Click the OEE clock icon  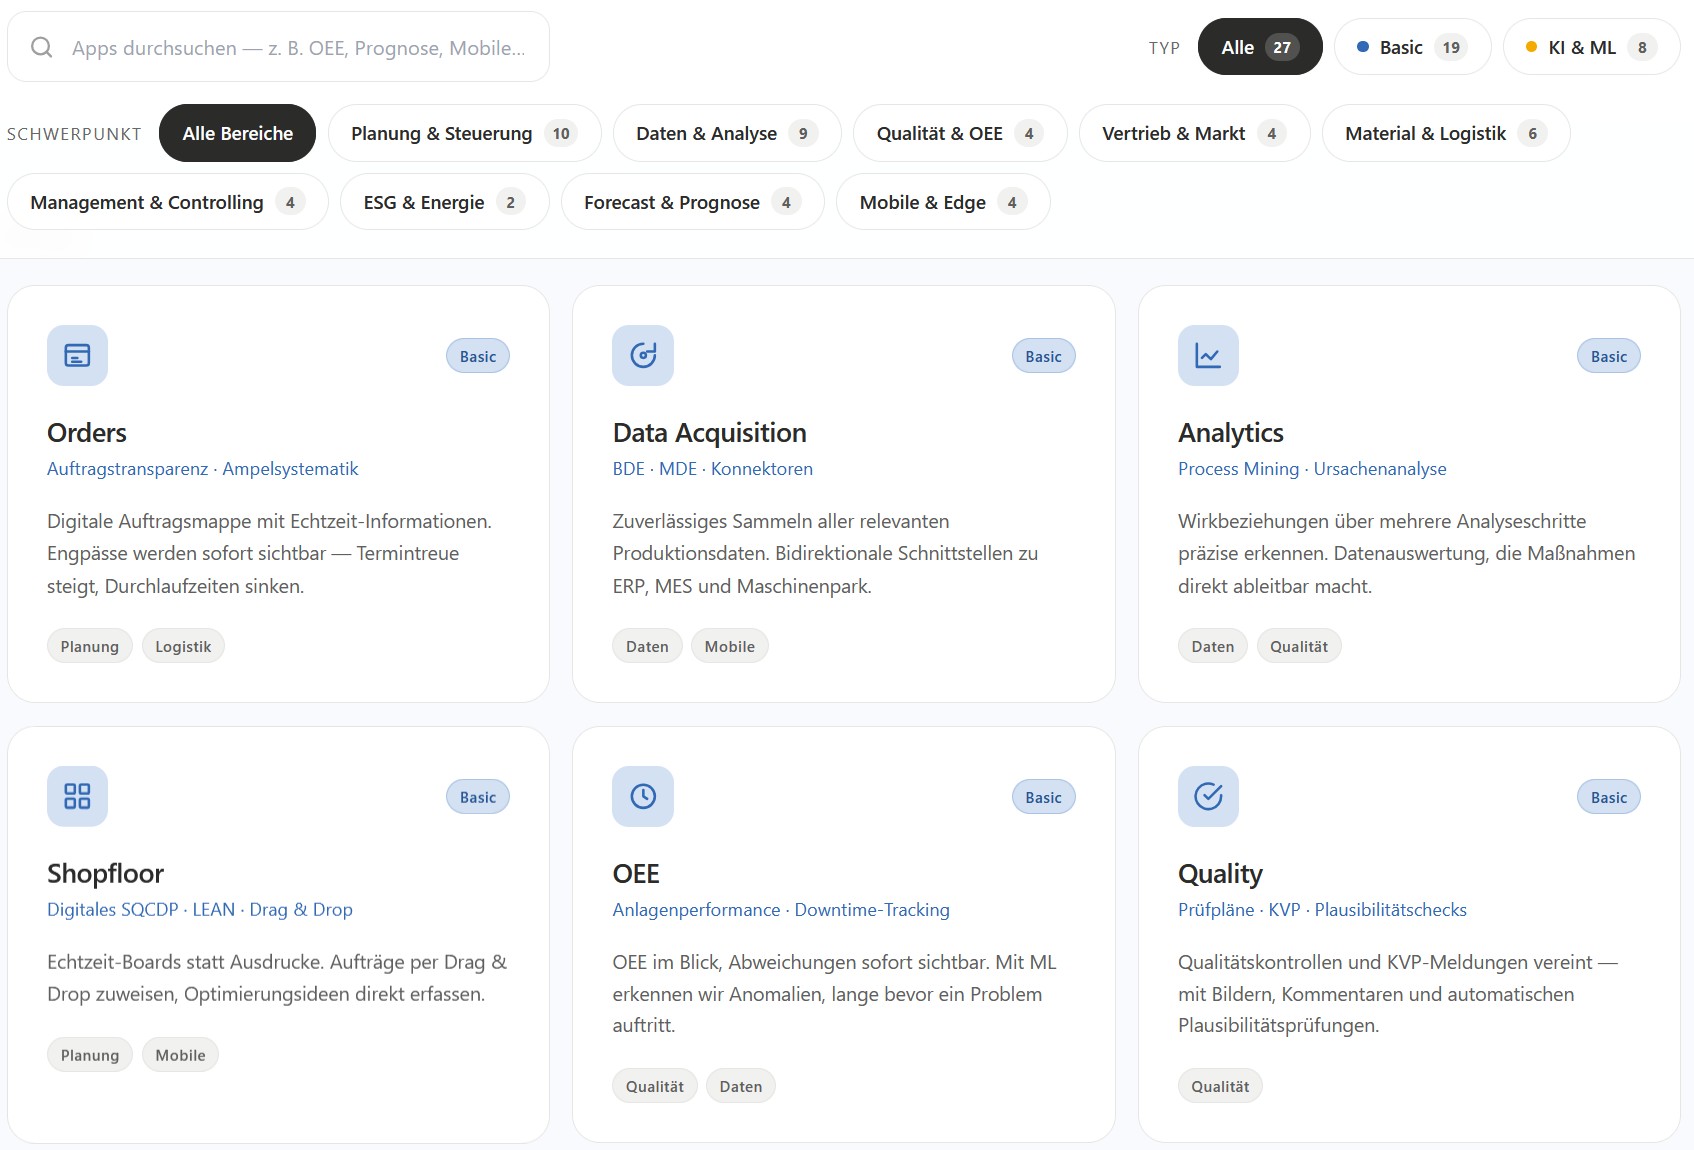tap(643, 796)
